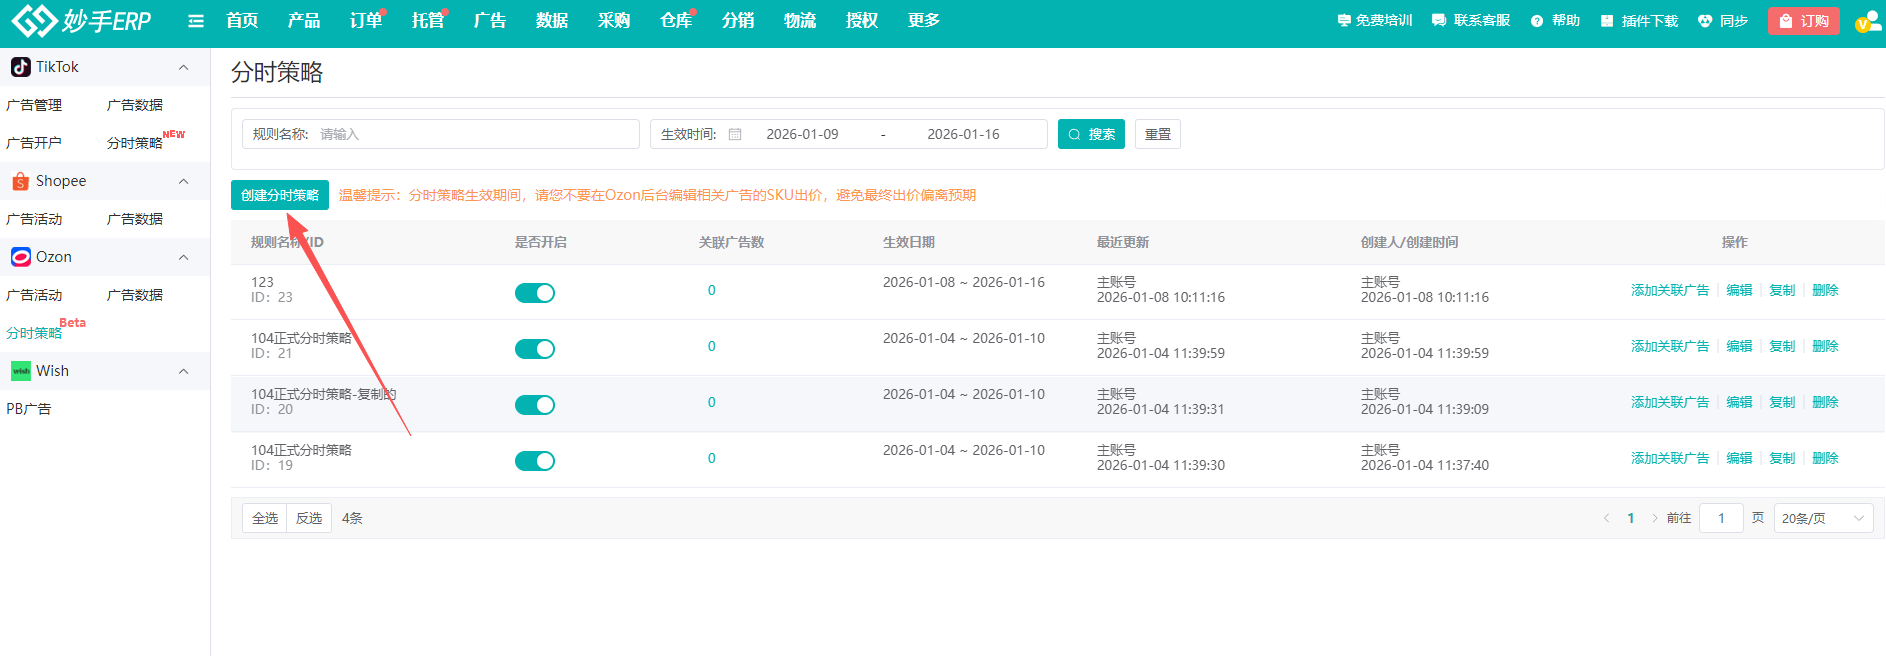Screen dimensions: 1886x656
Task: Open the 20条/页 page size dropdown
Action: coord(1823,518)
